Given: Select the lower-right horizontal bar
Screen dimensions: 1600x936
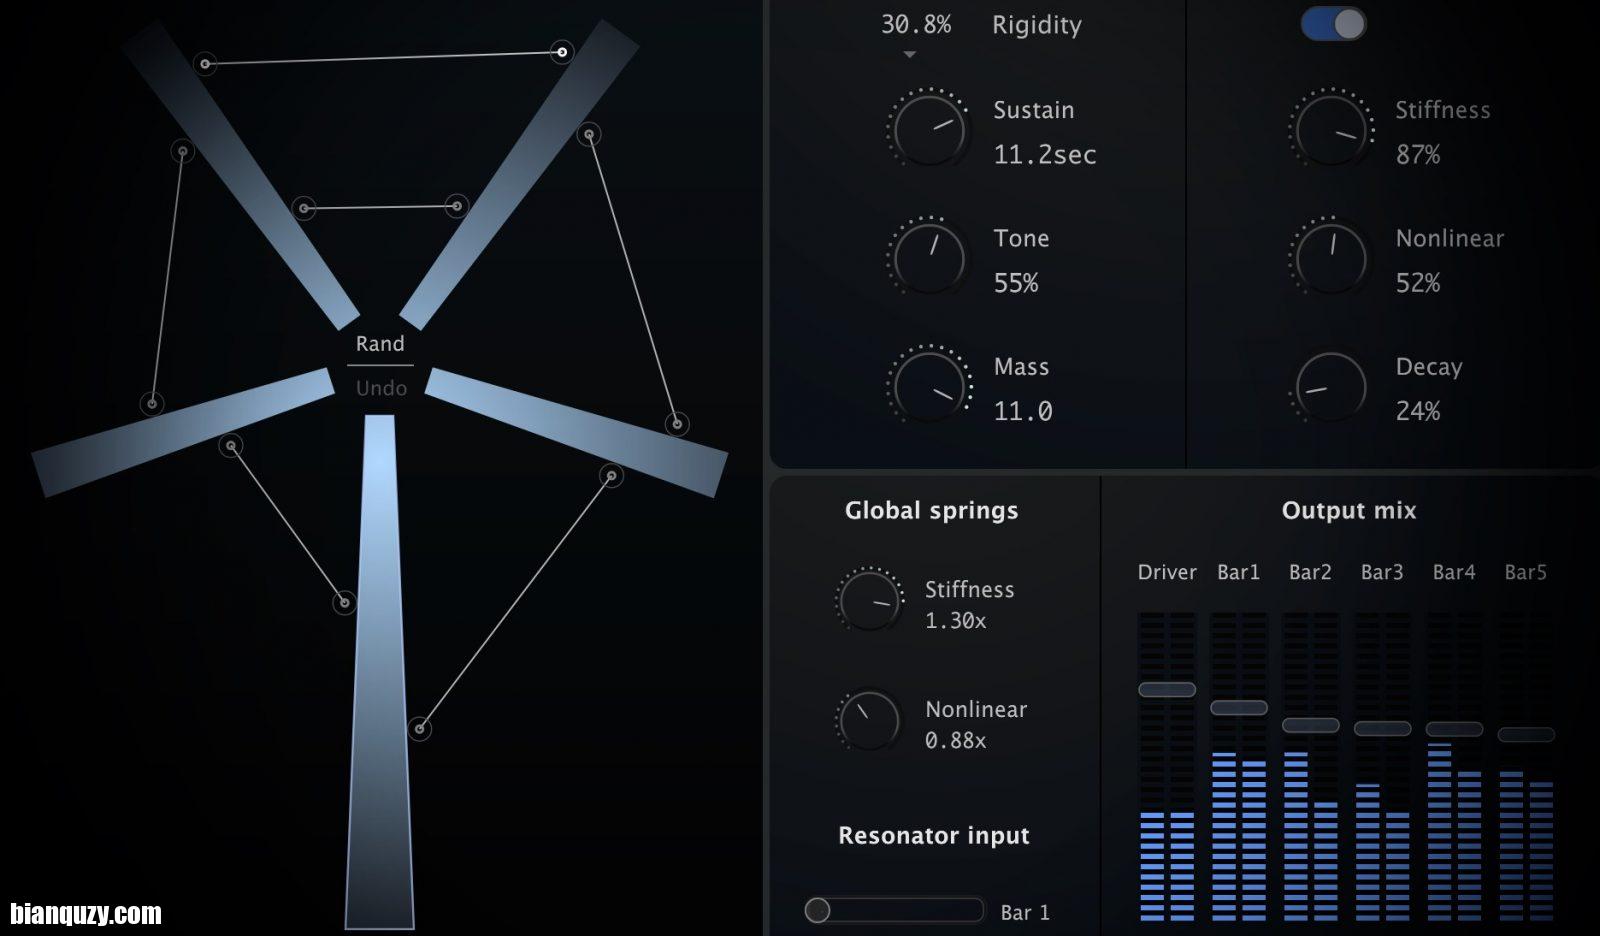Looking at the screenshot, I should click(576, 431).
